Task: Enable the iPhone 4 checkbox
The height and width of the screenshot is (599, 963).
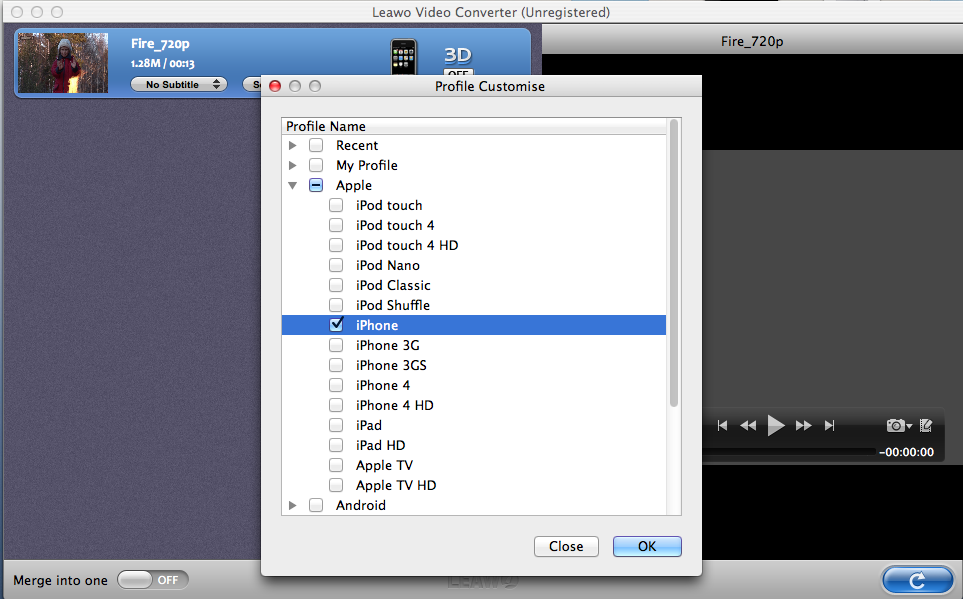Action: tap(336, 385)
